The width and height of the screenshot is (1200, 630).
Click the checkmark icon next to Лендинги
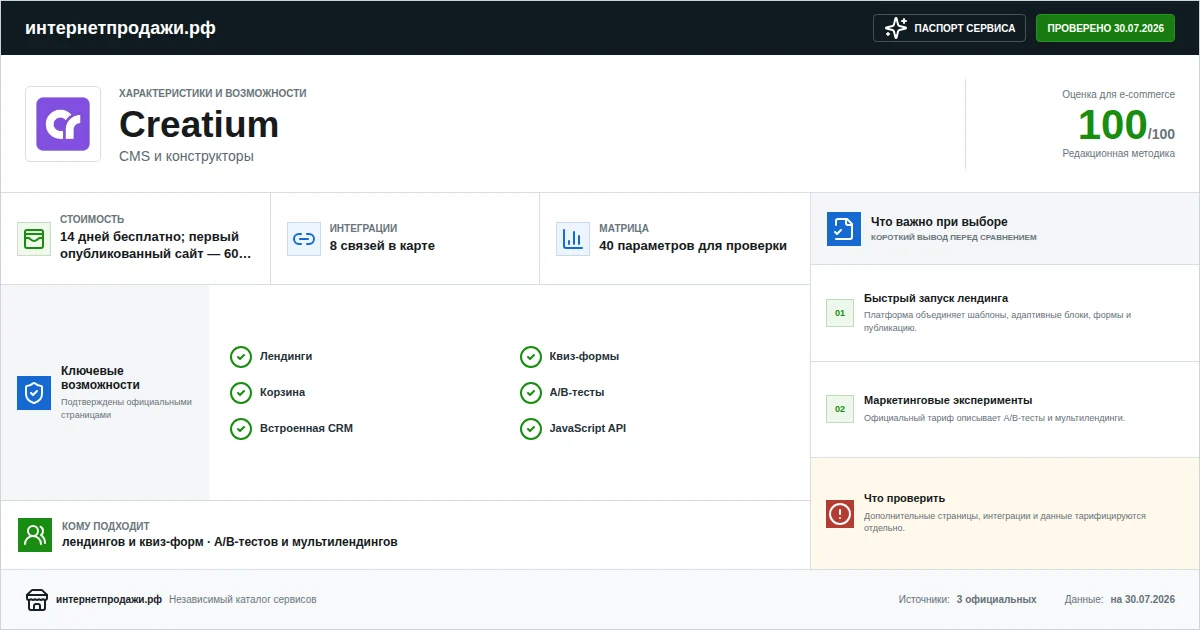click(x=241, y=357)
